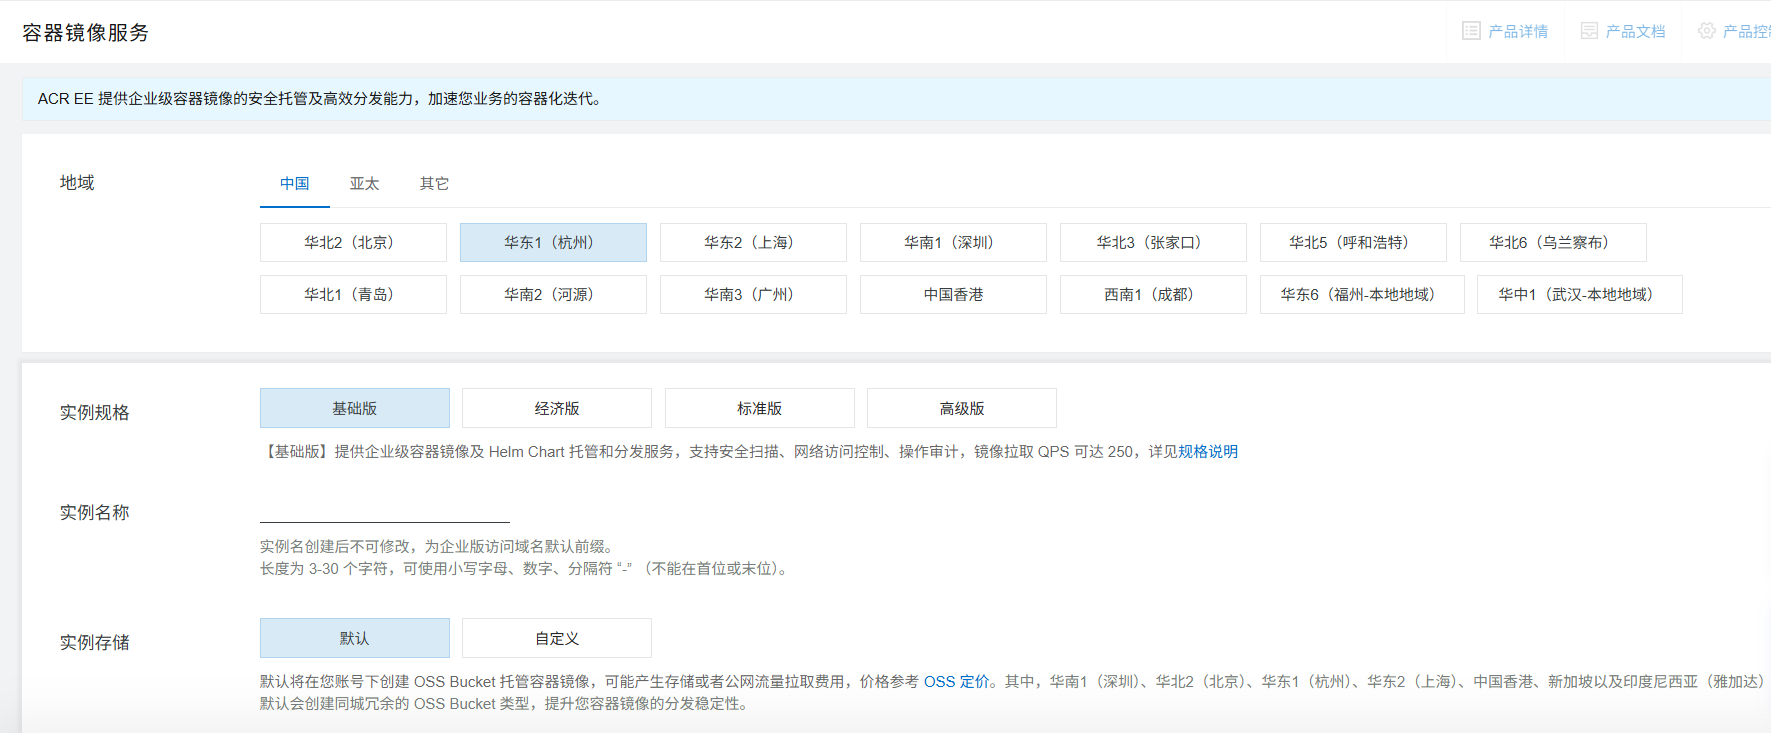
Task: Switch to the 其它 region tab
Action: click(434, 184)
